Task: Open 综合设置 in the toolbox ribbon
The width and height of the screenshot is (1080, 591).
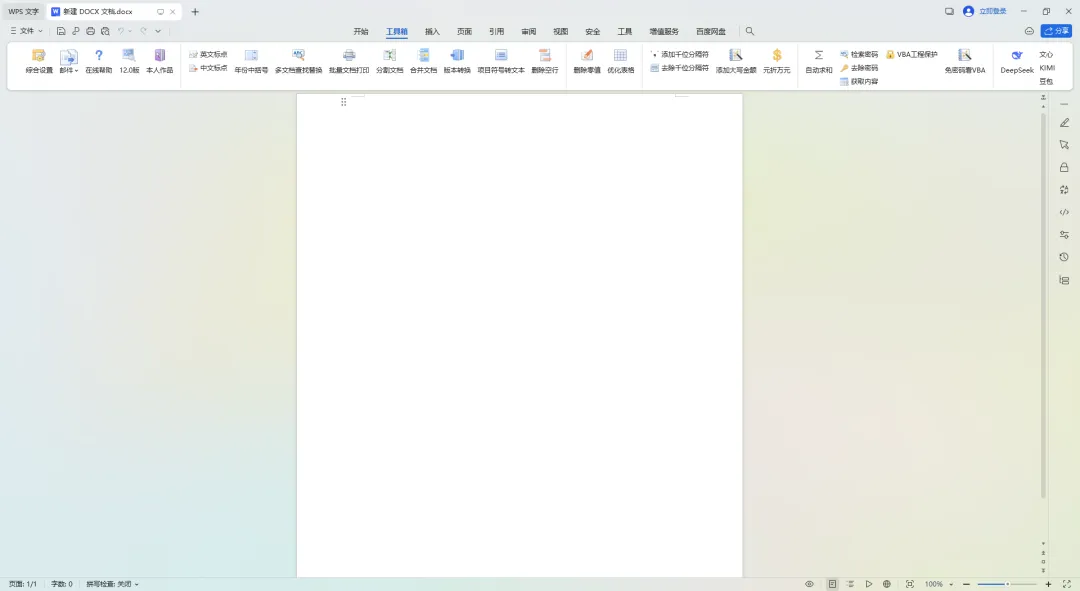Action: [39, 61]
